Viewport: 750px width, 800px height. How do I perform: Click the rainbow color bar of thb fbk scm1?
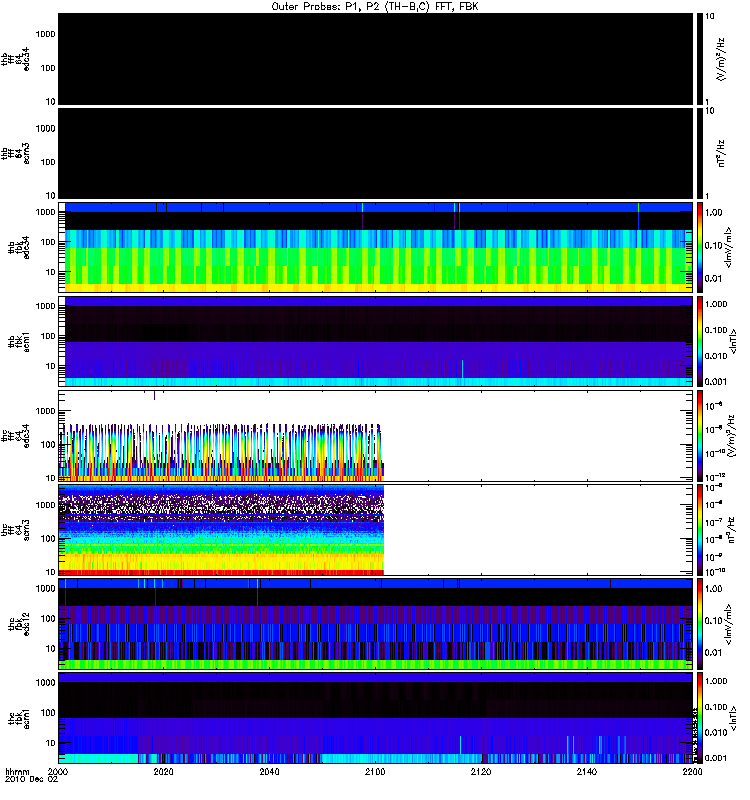[x=700, y=342]
